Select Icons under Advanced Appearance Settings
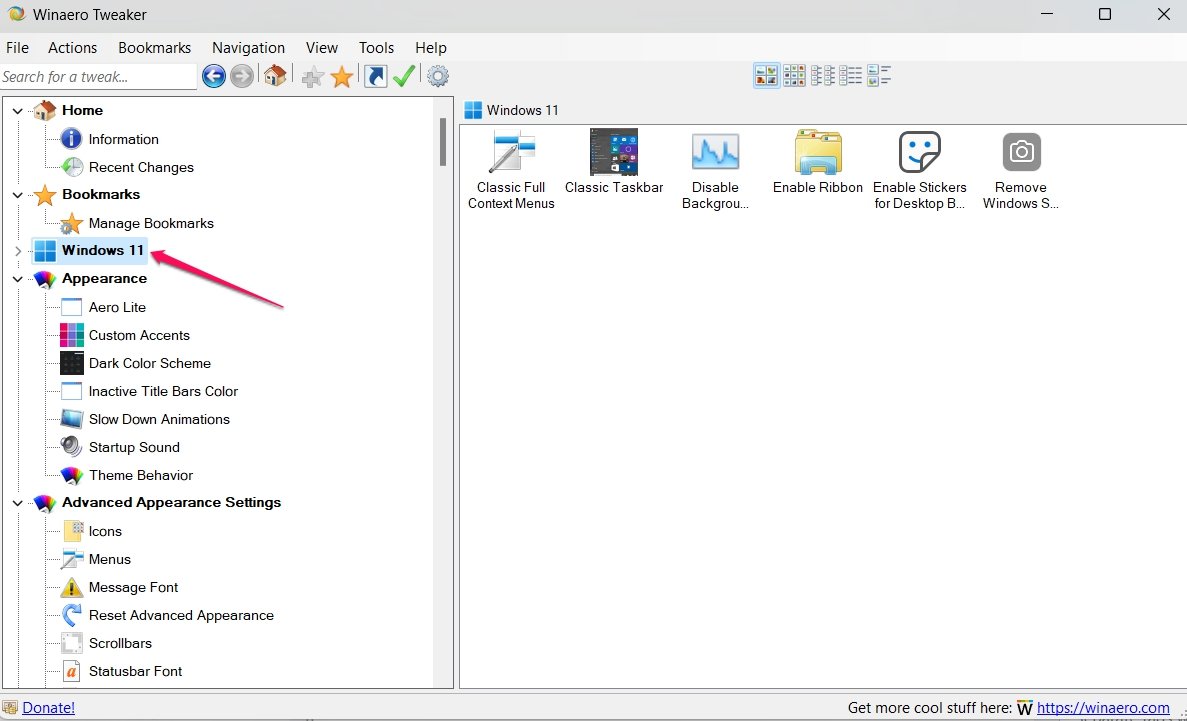Image resolution: width=1187 pixels, height=721 pixels. (x=104, y=531)
